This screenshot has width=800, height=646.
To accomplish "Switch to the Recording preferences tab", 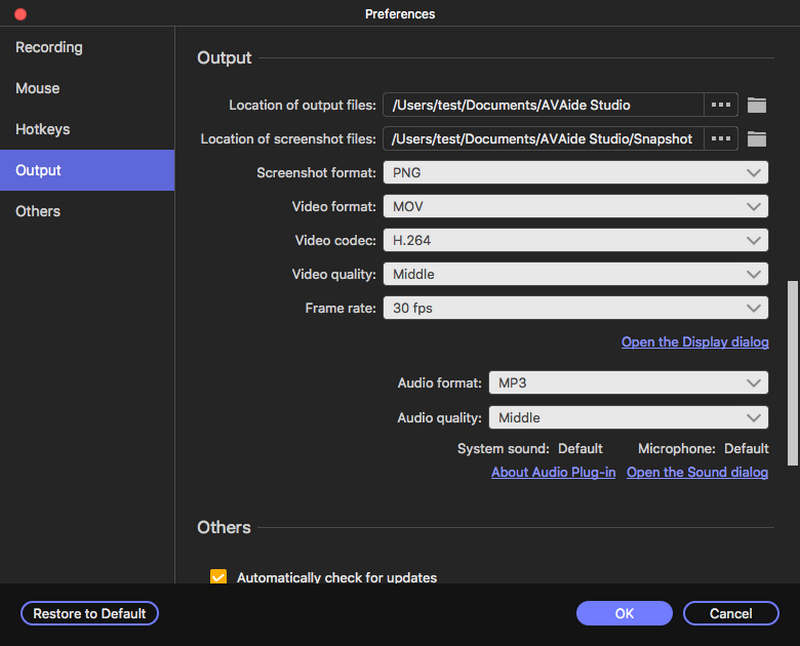I will pyautogui.click(x=87, y=47).
